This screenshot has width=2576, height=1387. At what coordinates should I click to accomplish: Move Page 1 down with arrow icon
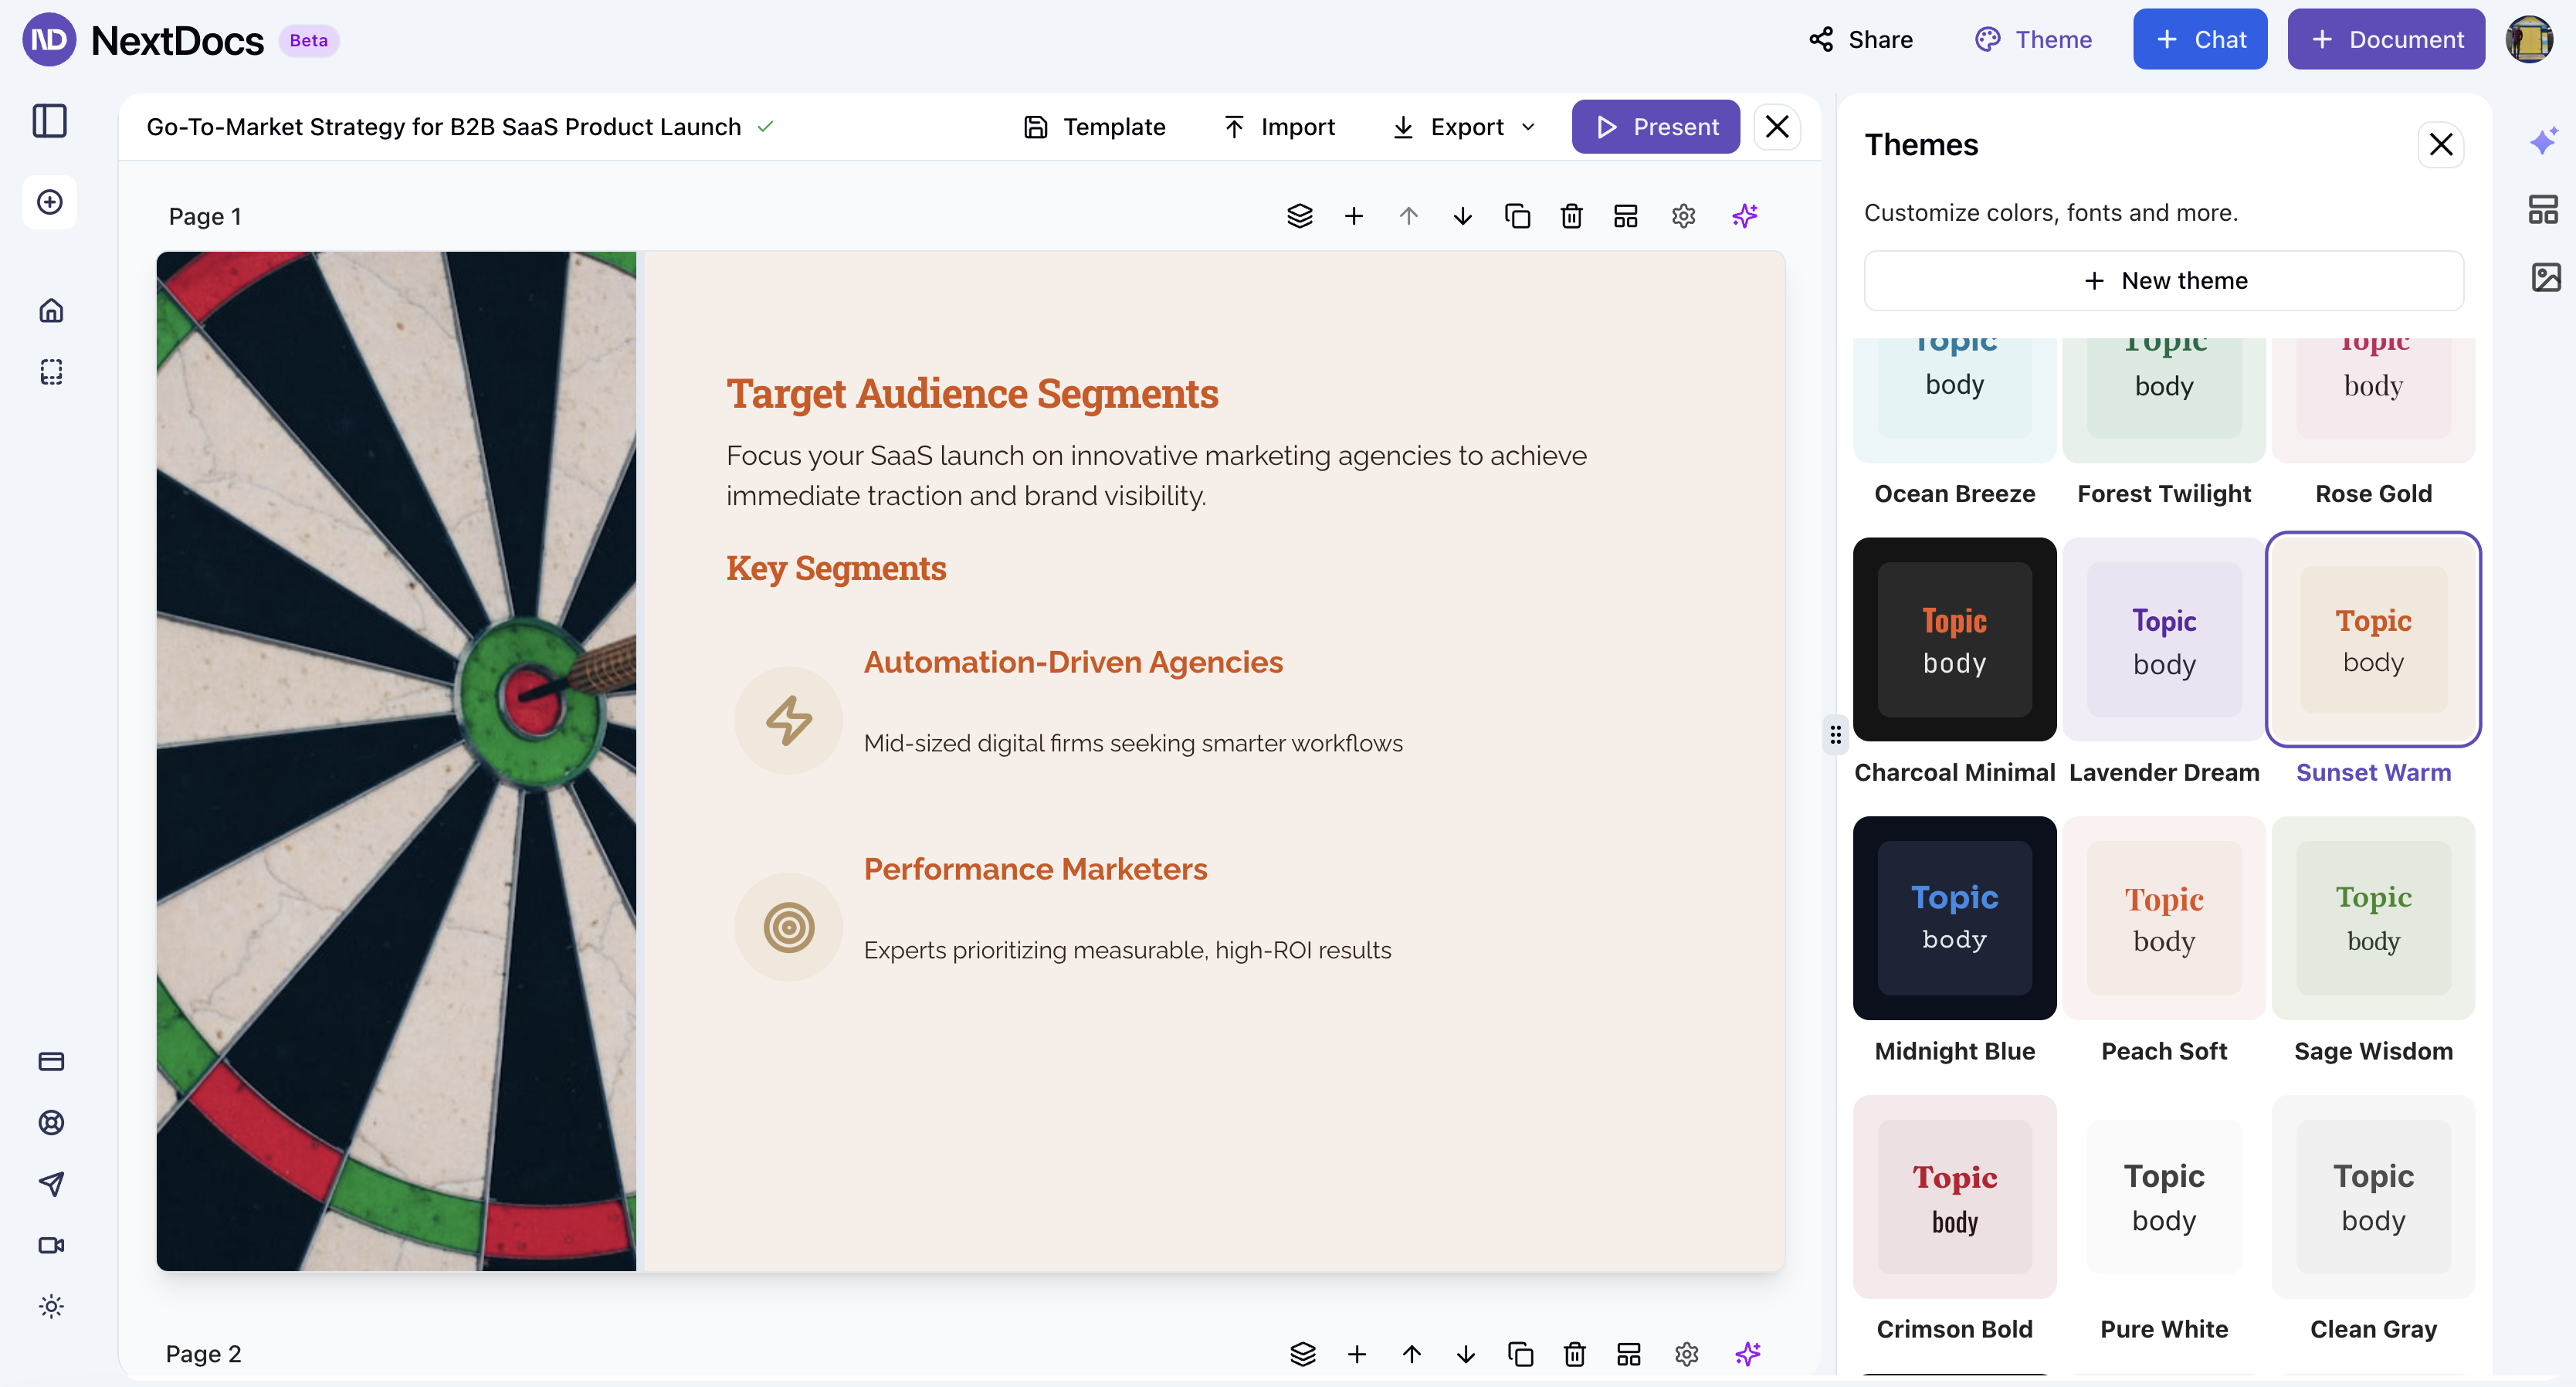(1462, 215)
